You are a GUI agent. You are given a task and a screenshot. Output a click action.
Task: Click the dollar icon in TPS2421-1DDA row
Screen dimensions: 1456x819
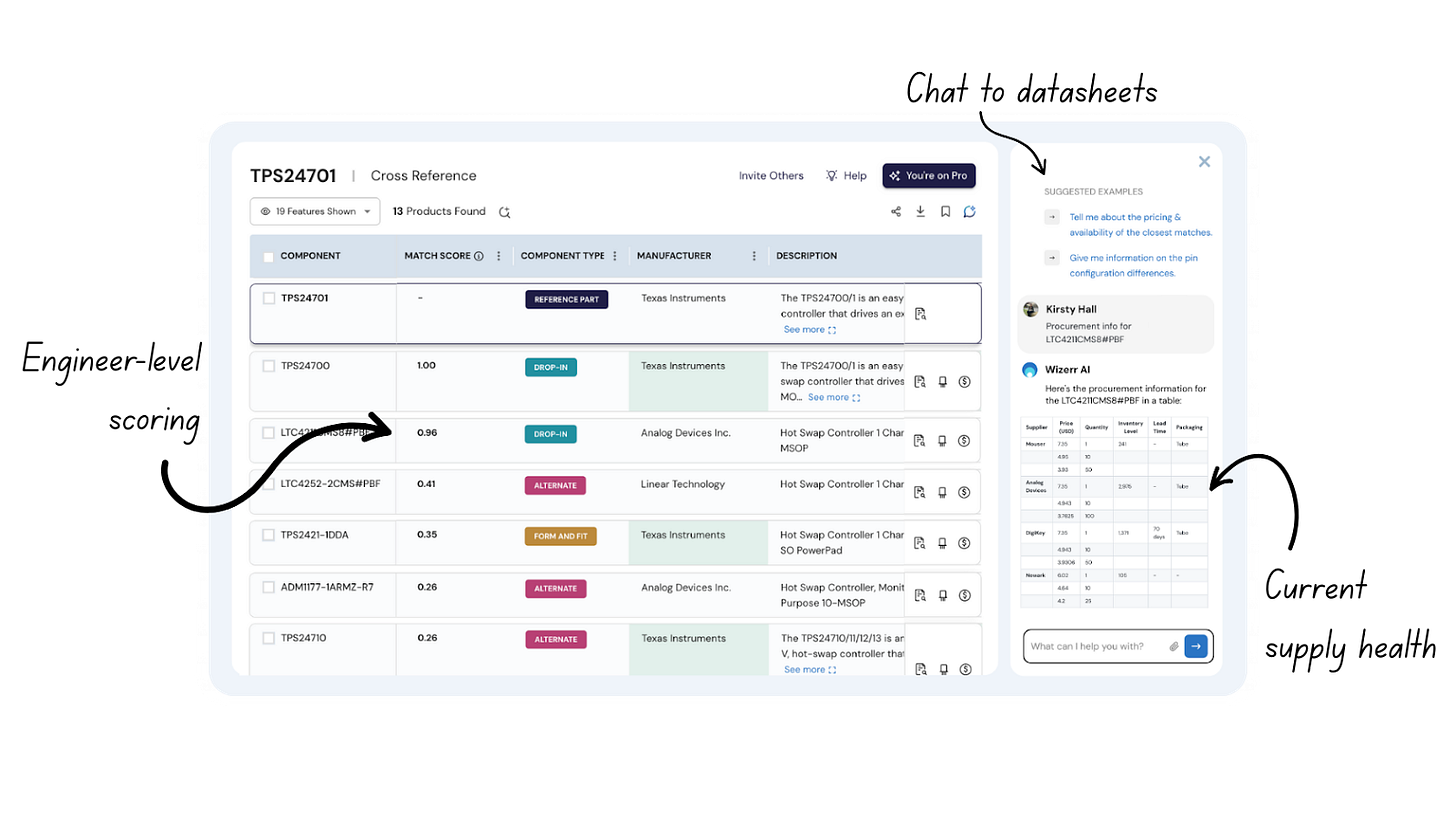coord(965,543)
